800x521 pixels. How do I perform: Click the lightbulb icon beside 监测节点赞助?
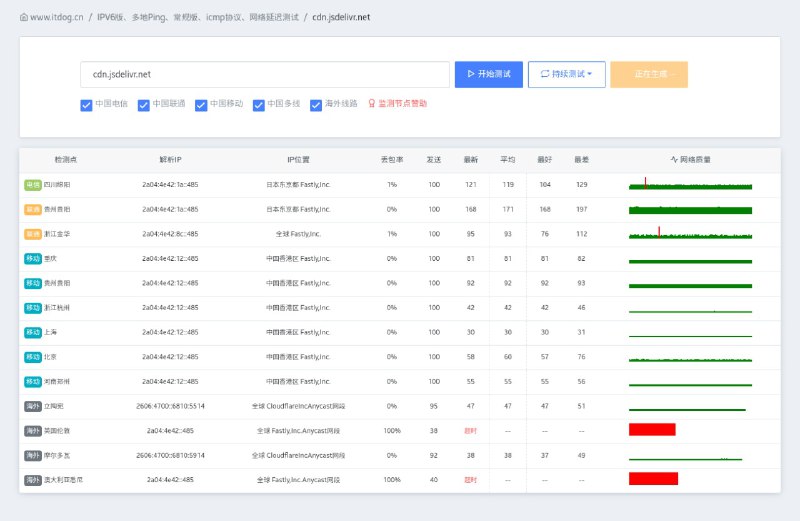coord(372,103)
